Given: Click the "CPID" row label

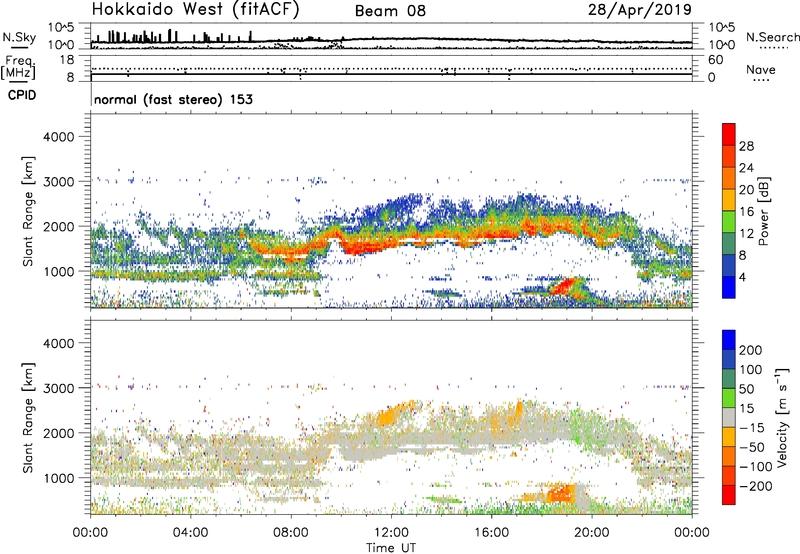Looking at the screenshot, I should [x=22, y=95].
